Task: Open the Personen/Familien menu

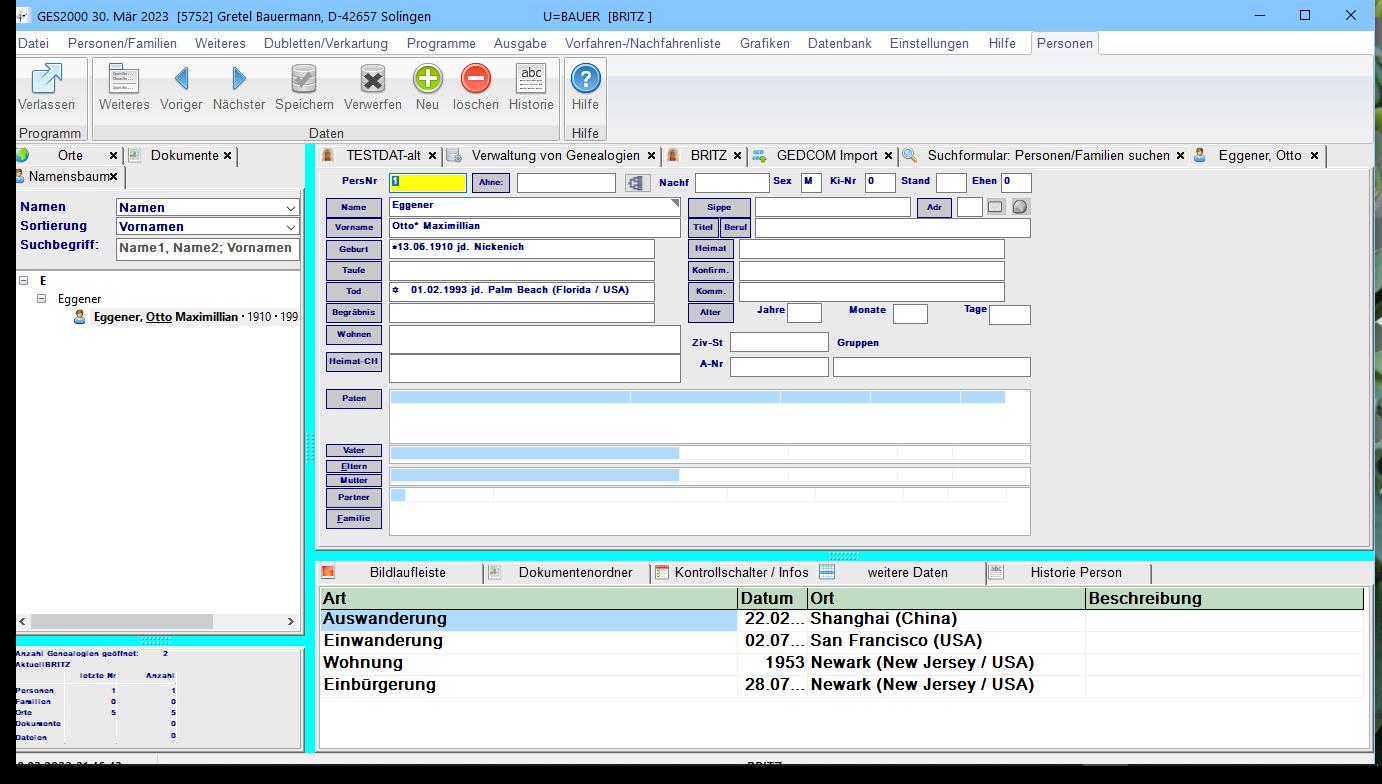Action: click(x=122, y=43)
